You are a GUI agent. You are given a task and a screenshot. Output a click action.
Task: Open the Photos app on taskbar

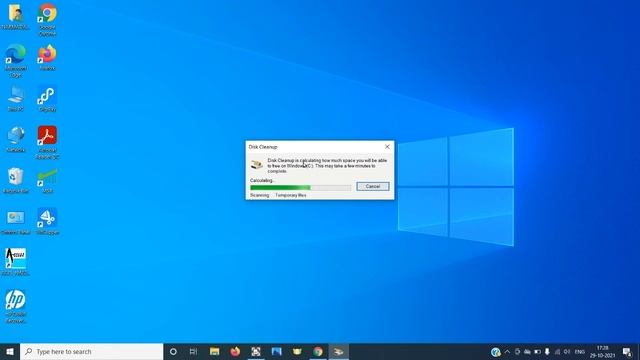point(276,351)
